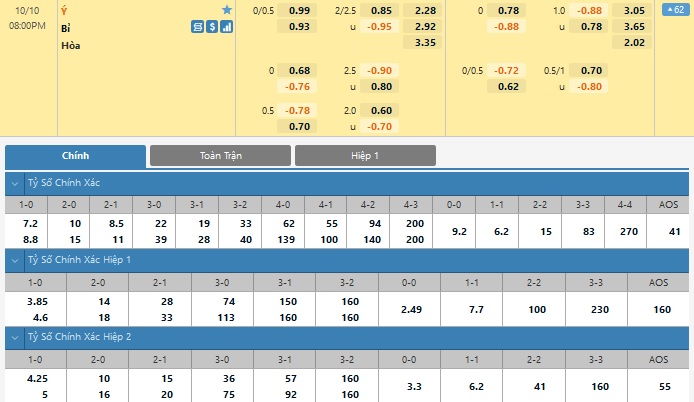This screenshot has width=694, height=402.
Task: Select the Chính tab
Action: coord(76,156)
